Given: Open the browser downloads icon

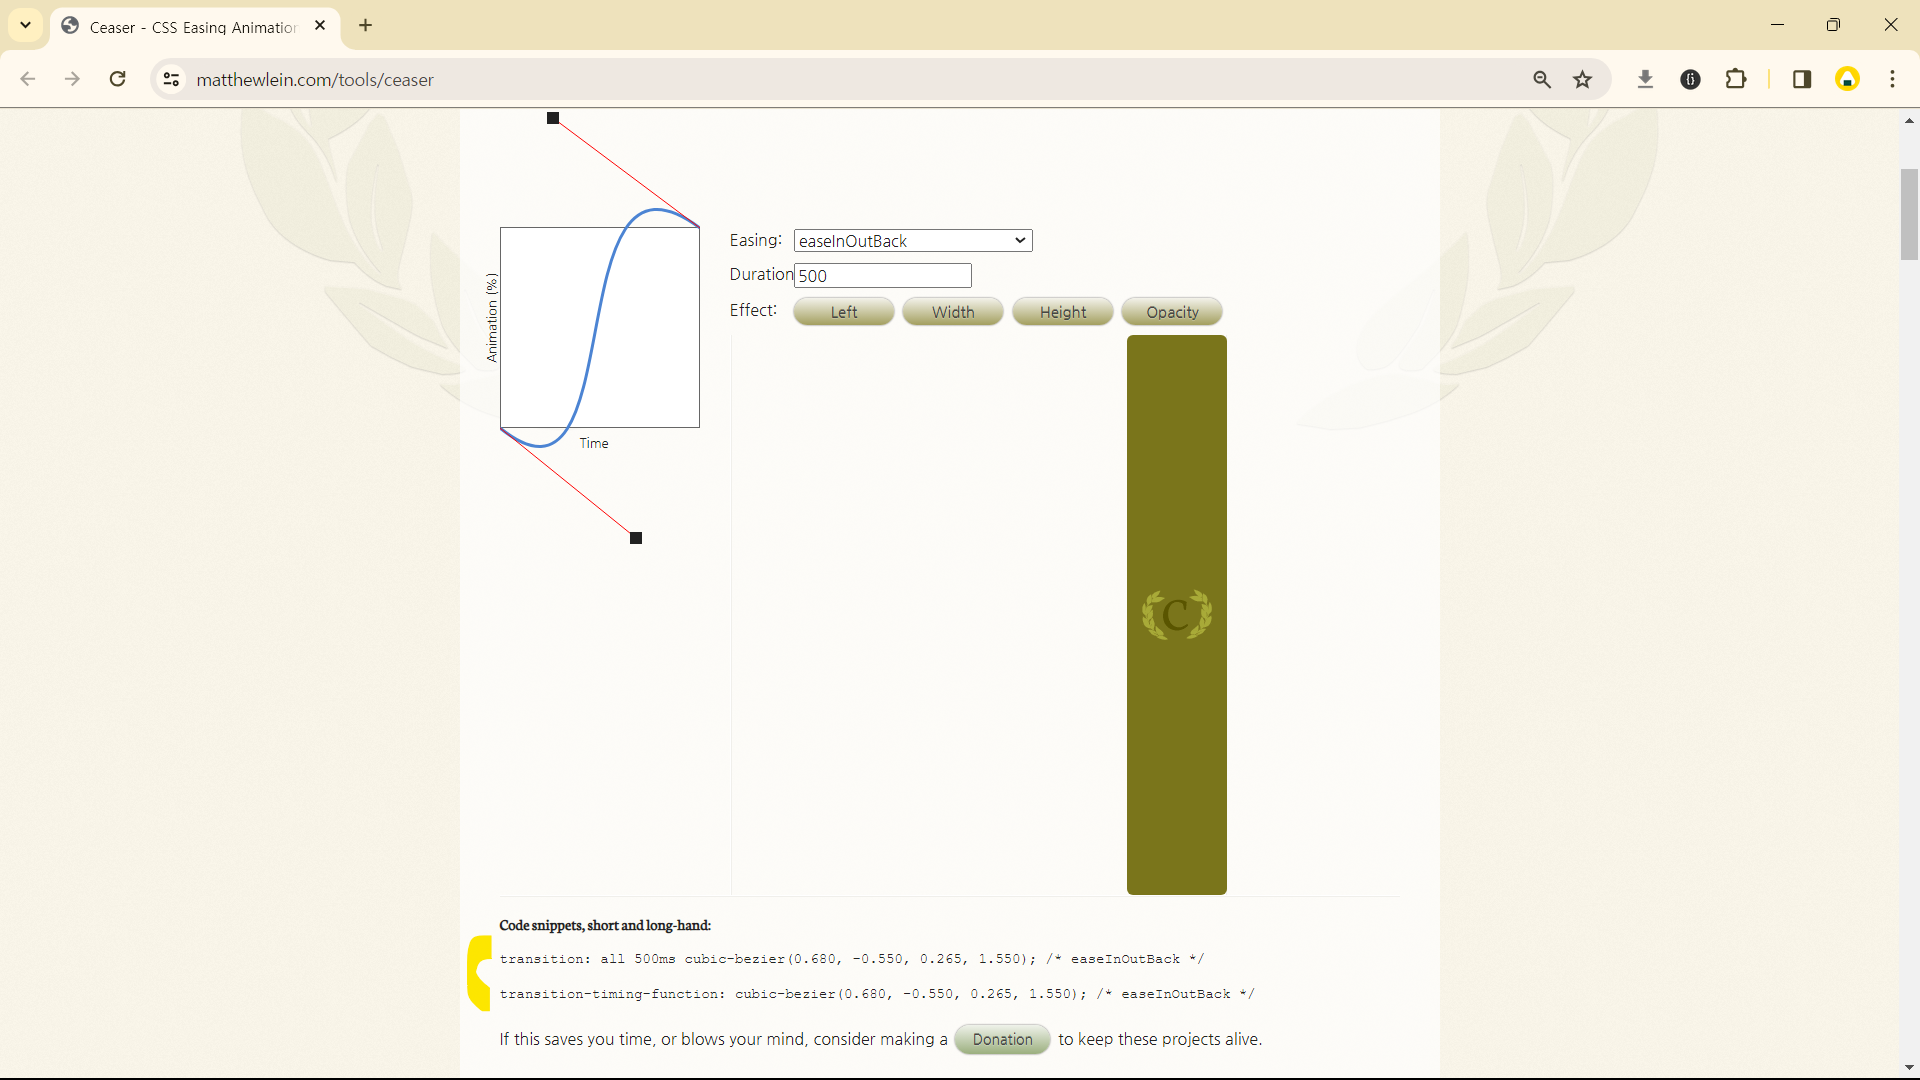Looking at the screenshot, I should coord(1645,79).
